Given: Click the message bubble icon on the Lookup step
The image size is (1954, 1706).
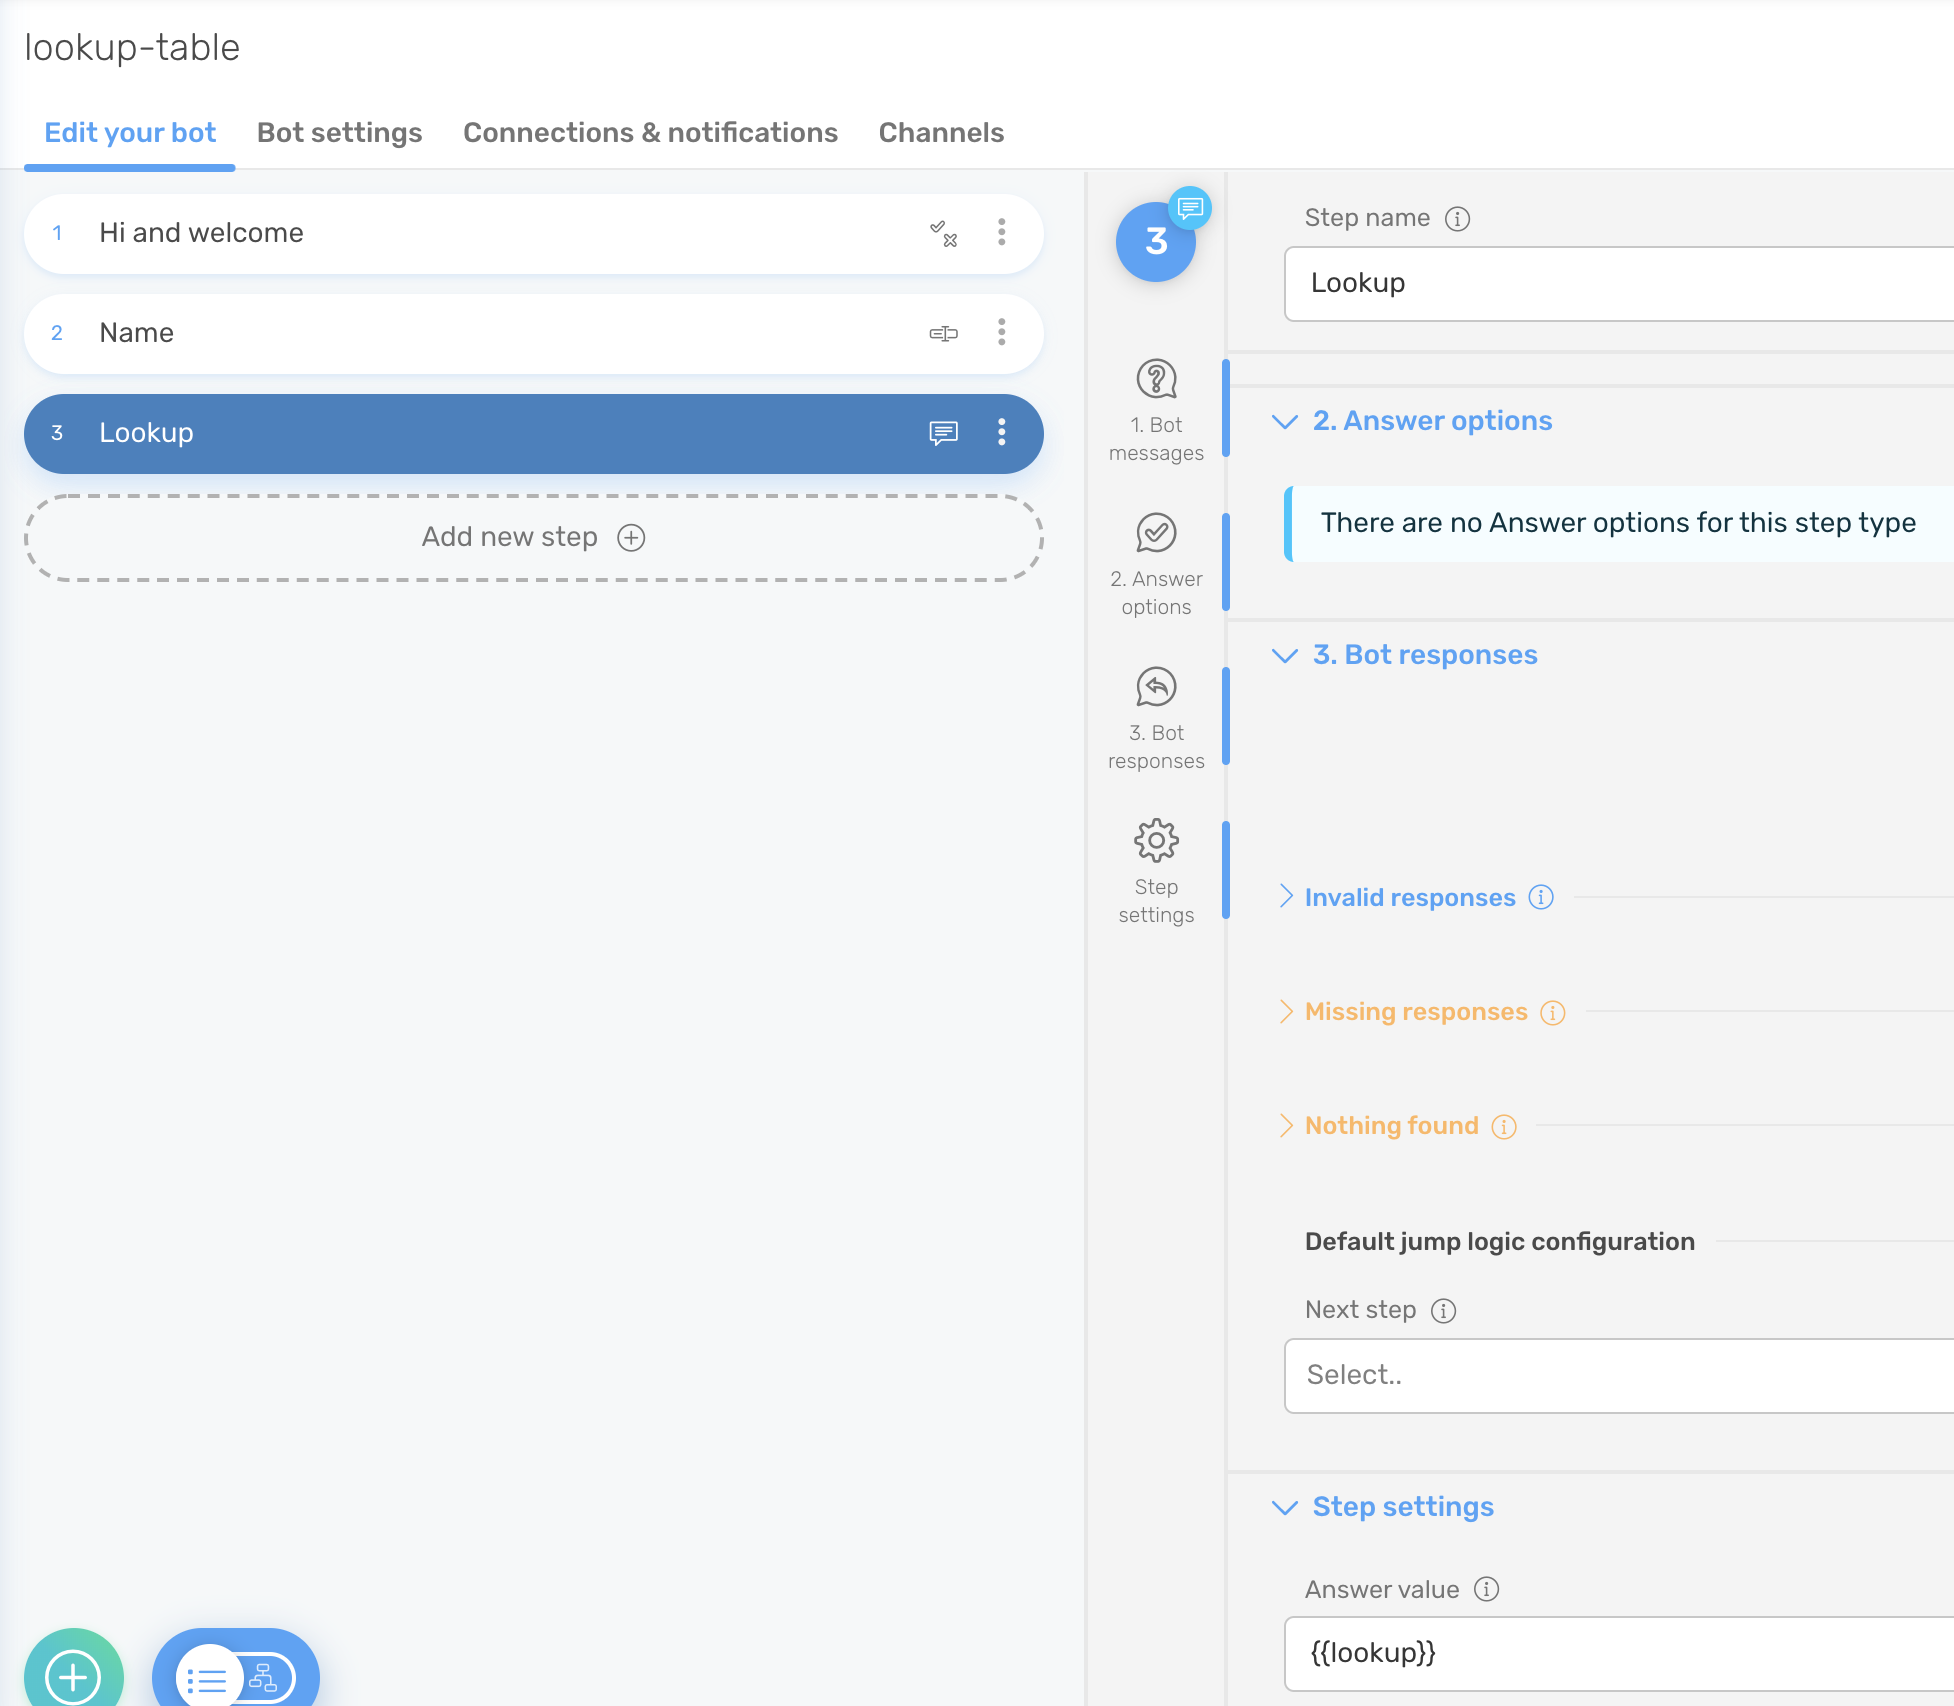Looking at the screenshot, I should (x=943, y=433).
